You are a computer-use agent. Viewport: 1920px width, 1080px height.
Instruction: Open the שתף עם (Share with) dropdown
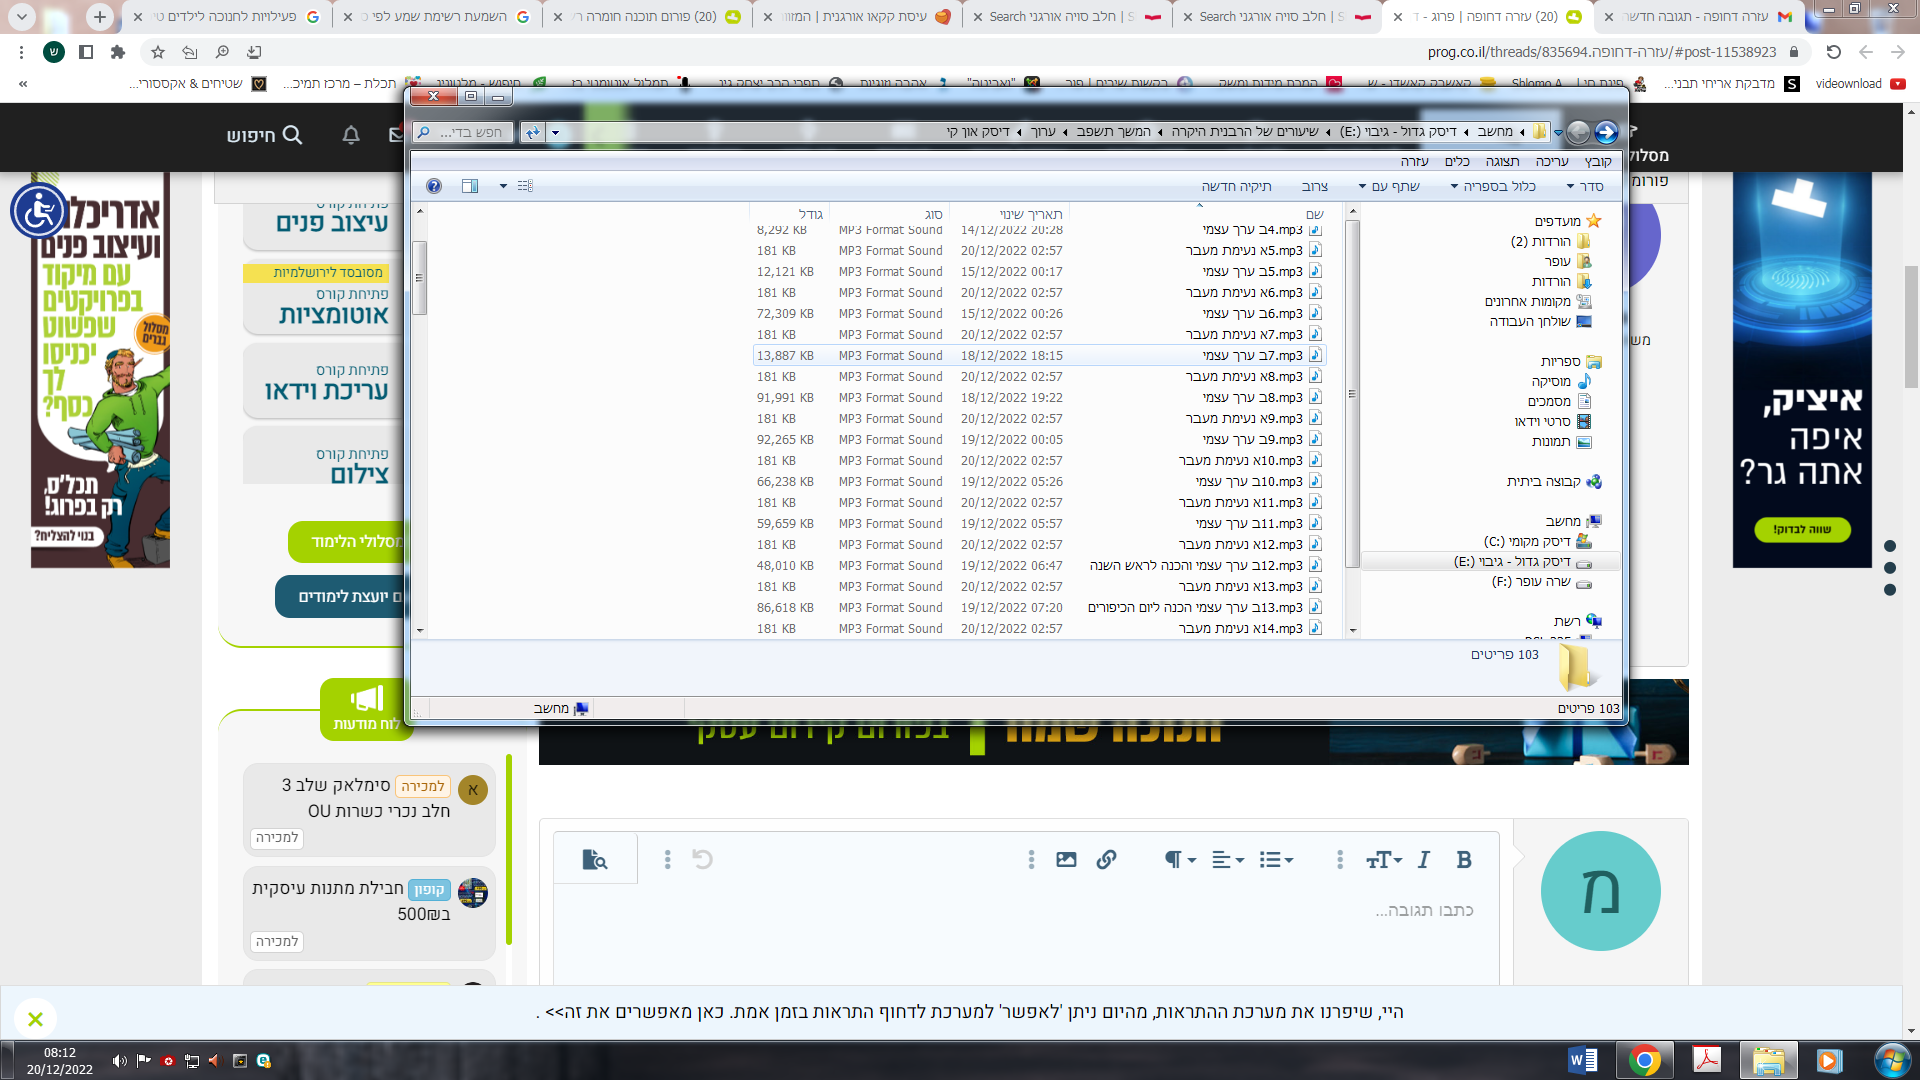1389,186
